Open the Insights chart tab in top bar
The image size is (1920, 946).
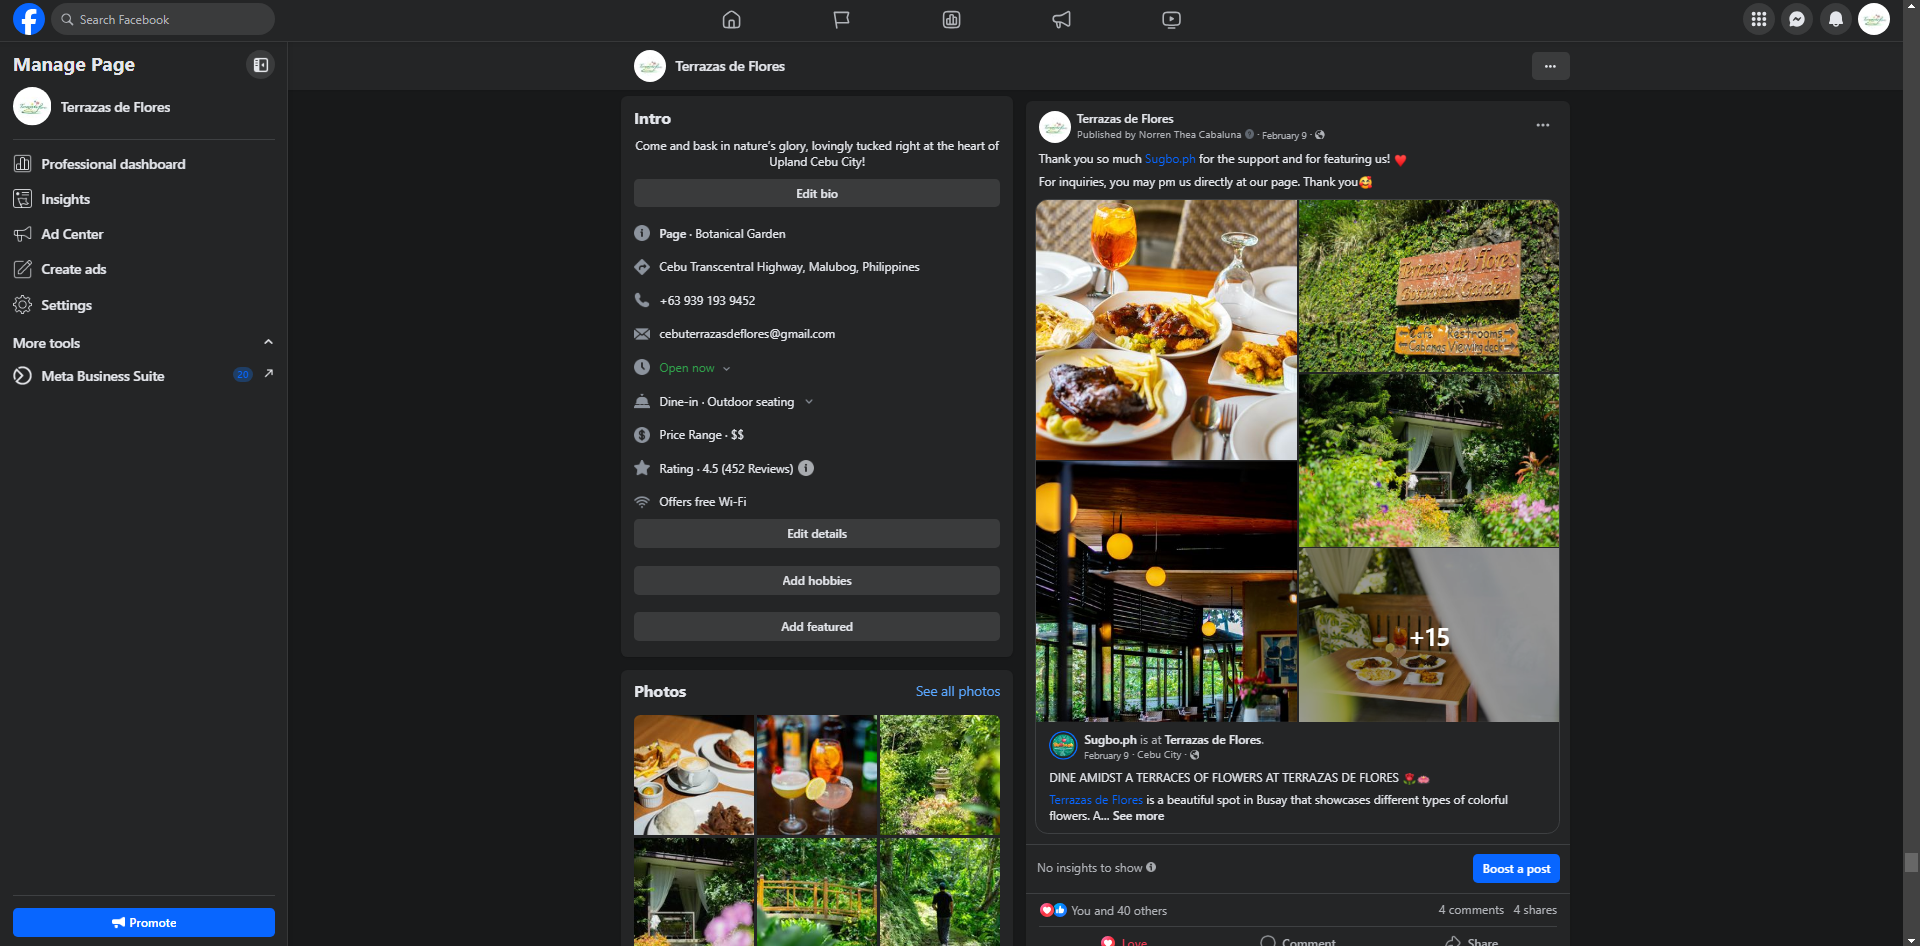952,20
